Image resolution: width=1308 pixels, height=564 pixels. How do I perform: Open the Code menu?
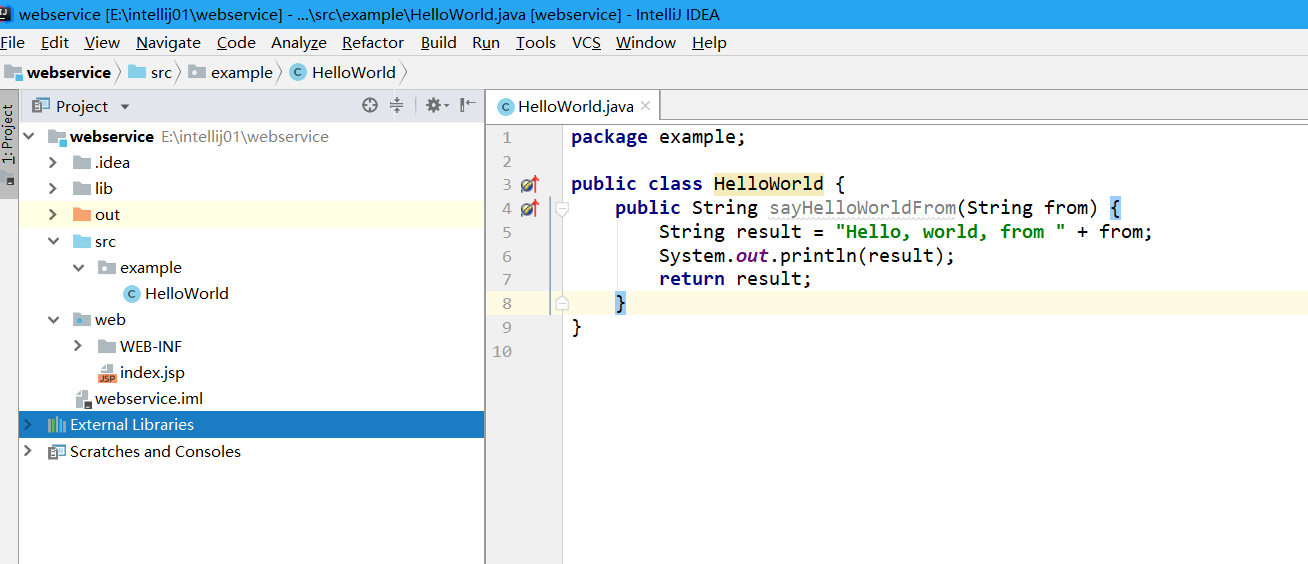(236, 43)
